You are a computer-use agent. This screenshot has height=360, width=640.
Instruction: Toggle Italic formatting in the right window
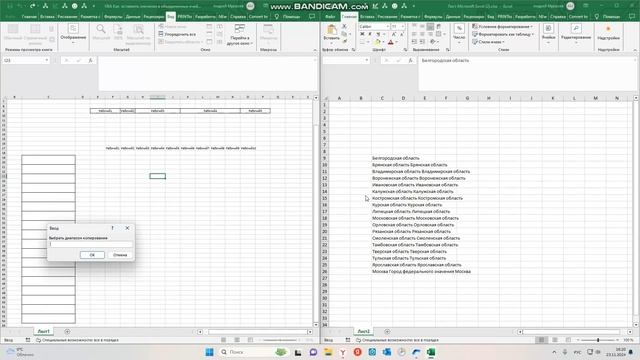pos(370,34)
